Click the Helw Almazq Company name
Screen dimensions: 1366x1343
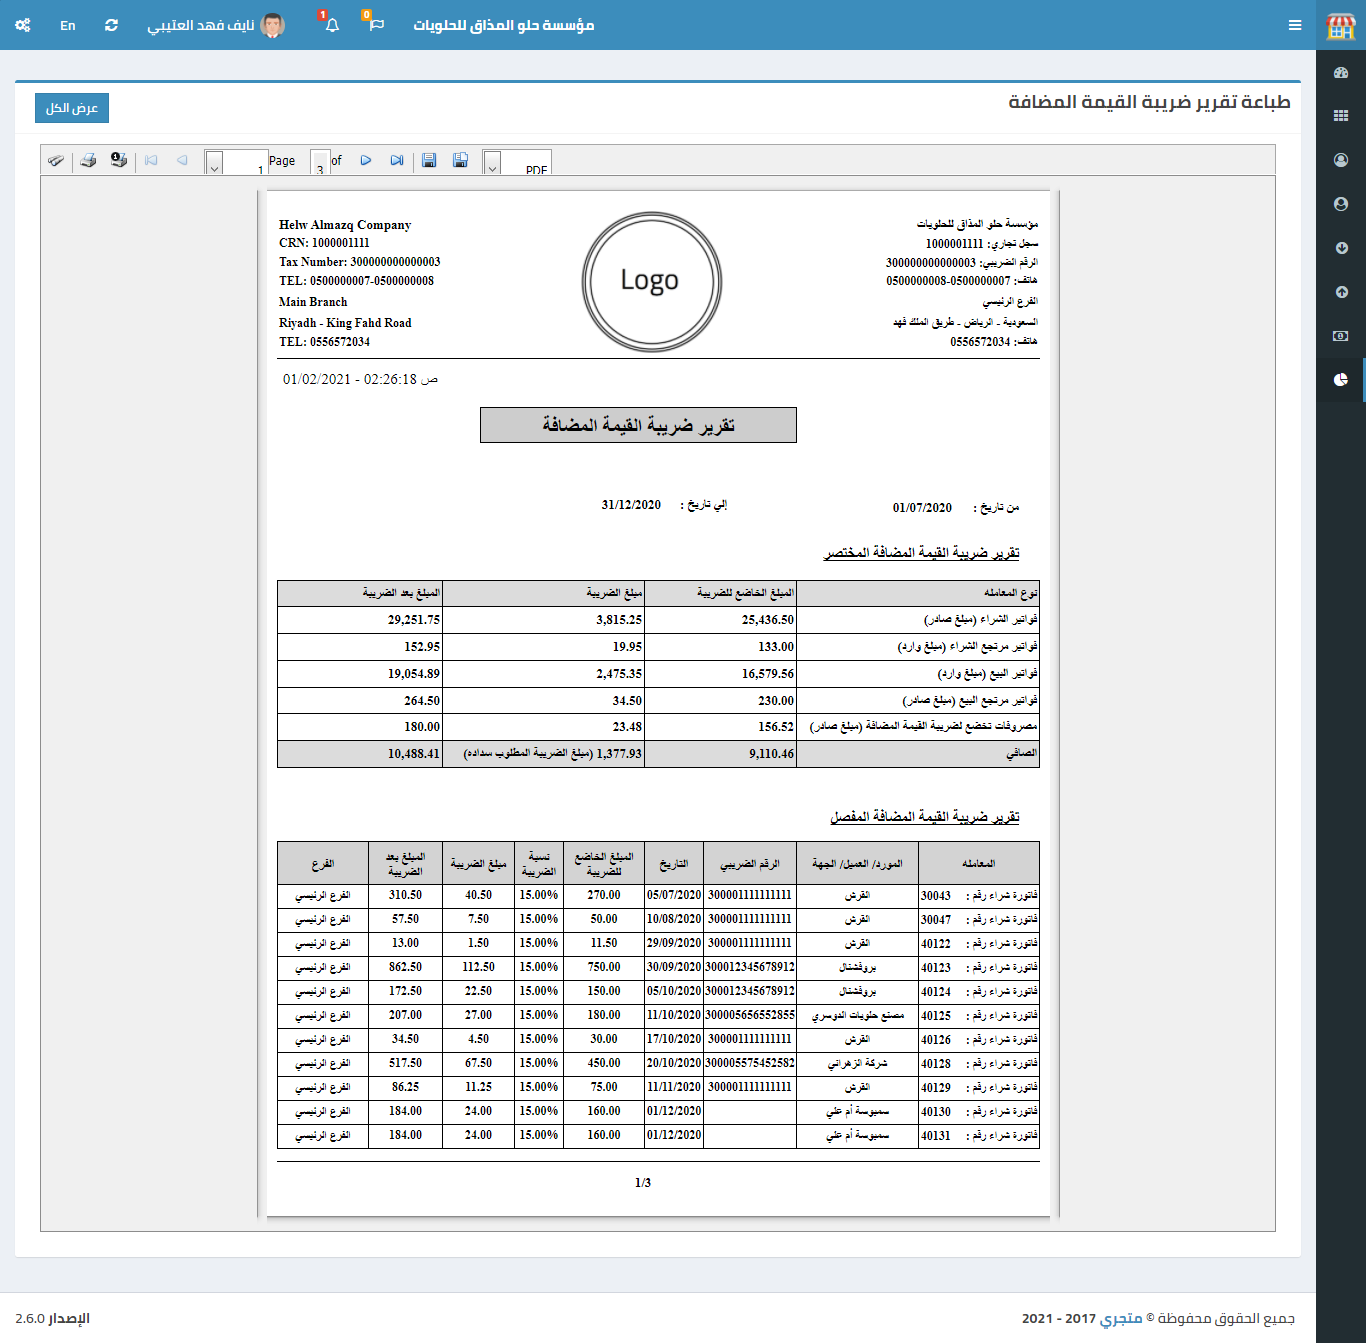[x=345, y=225]
